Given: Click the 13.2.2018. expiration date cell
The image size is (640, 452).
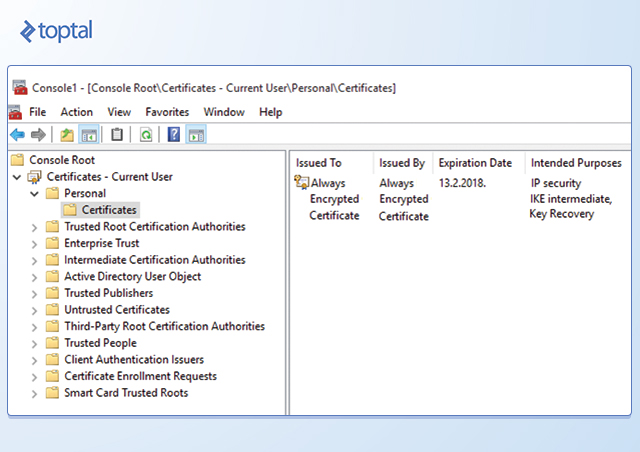Looking at the screenshot, I should (462, 183).
